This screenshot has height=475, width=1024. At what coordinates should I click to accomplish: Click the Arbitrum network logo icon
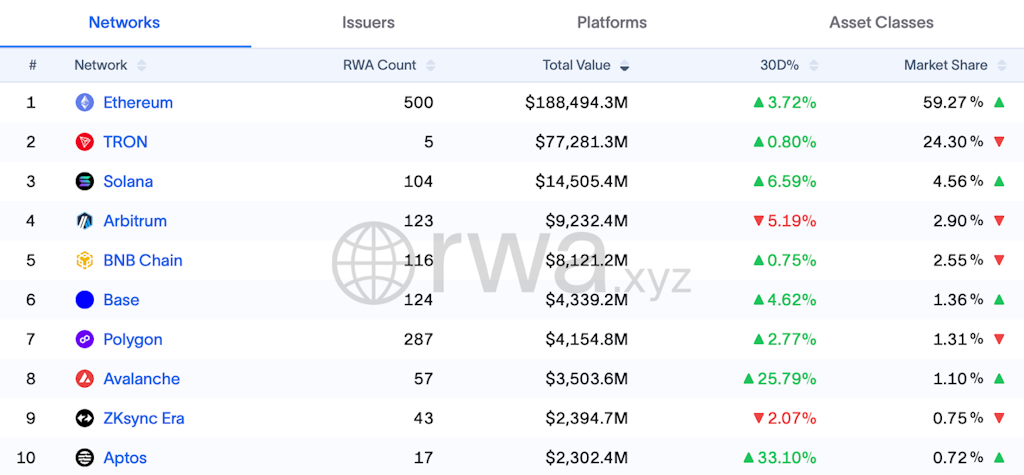(x=85, y=221)
